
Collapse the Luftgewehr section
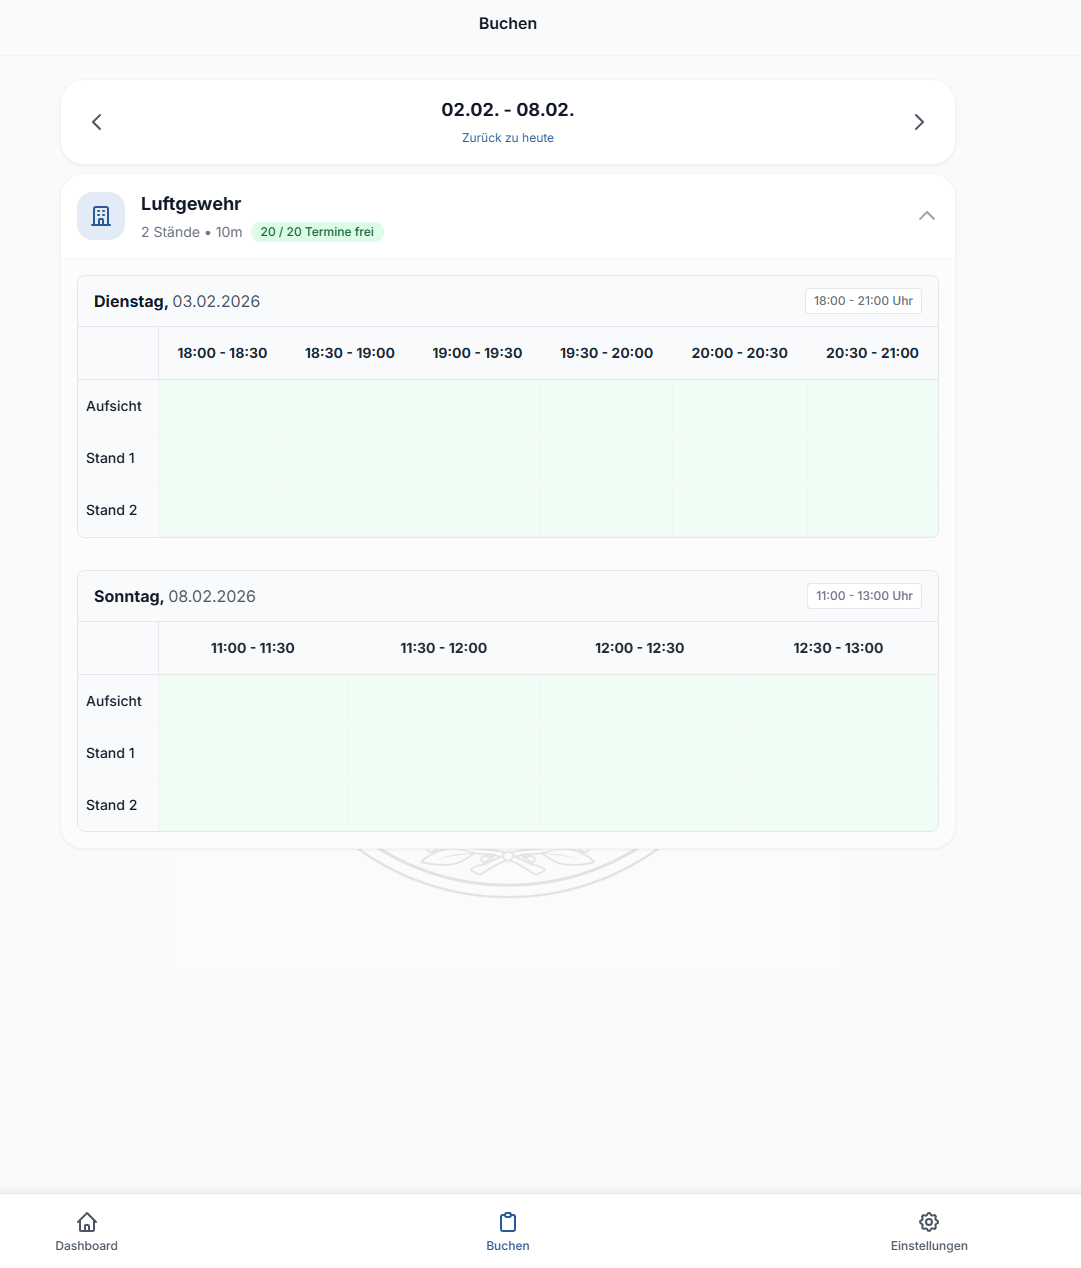pyautogui.click(x=927, y=216)
